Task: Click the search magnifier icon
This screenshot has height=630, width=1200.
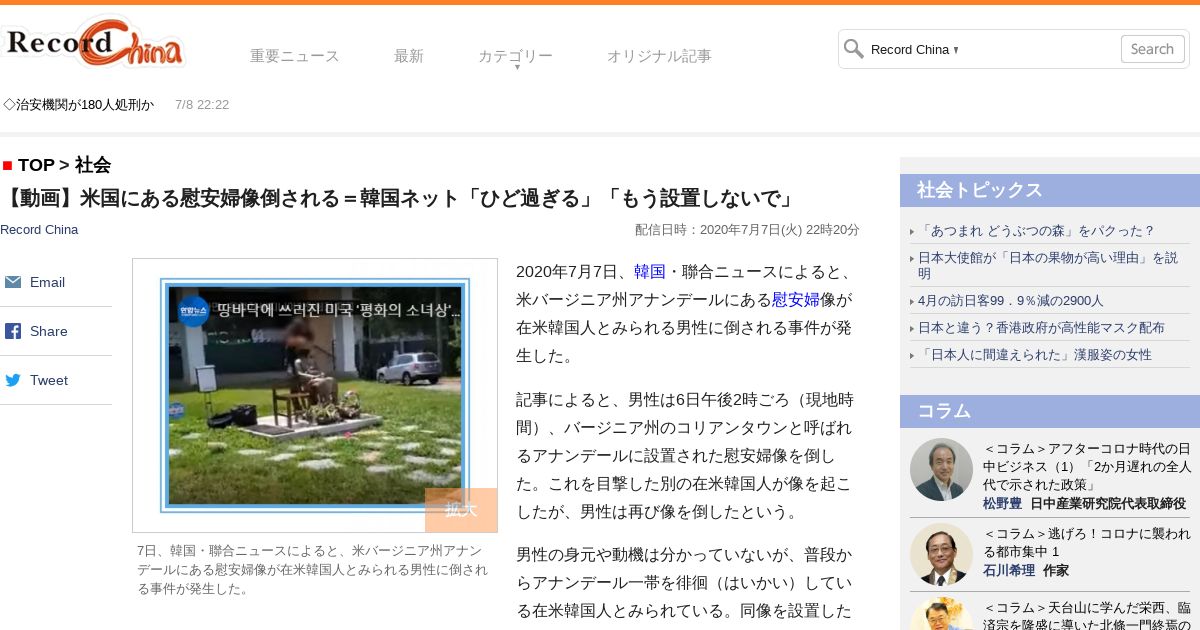Action: coord(853,49)
